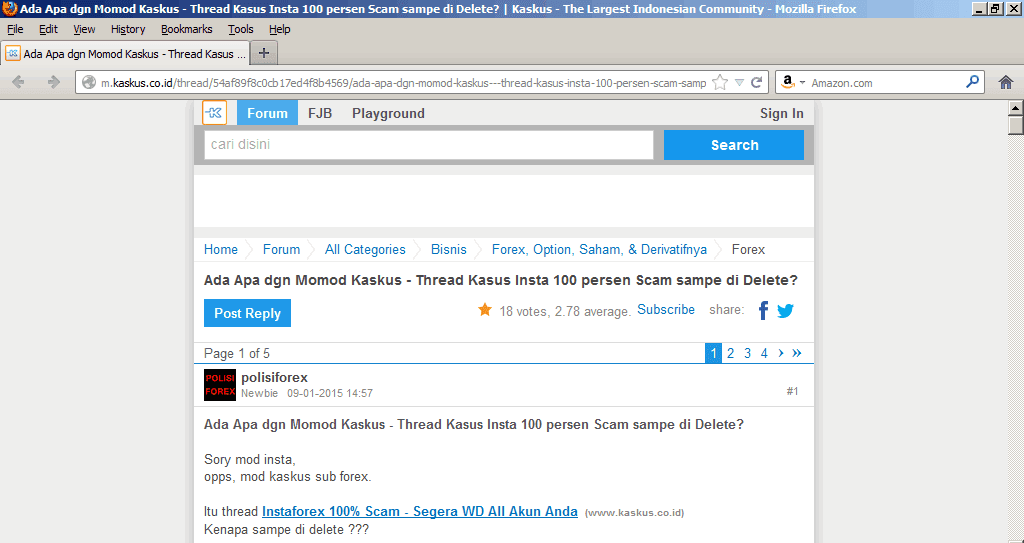Focus the cari disini search field
1024x543 pixels.
(429, 144)
